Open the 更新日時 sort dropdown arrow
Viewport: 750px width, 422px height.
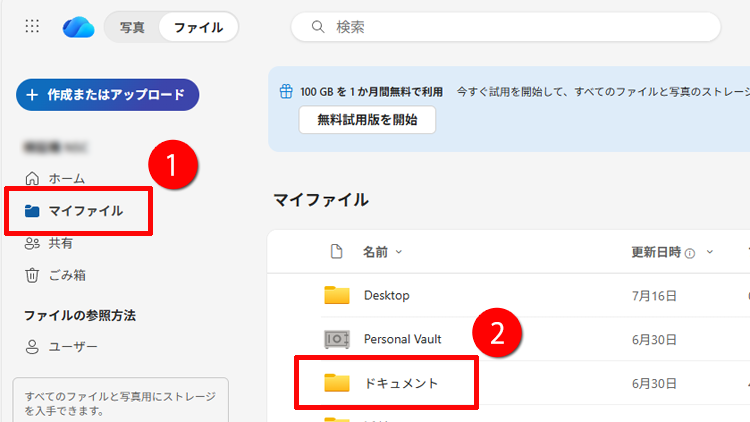click(709, 253)
